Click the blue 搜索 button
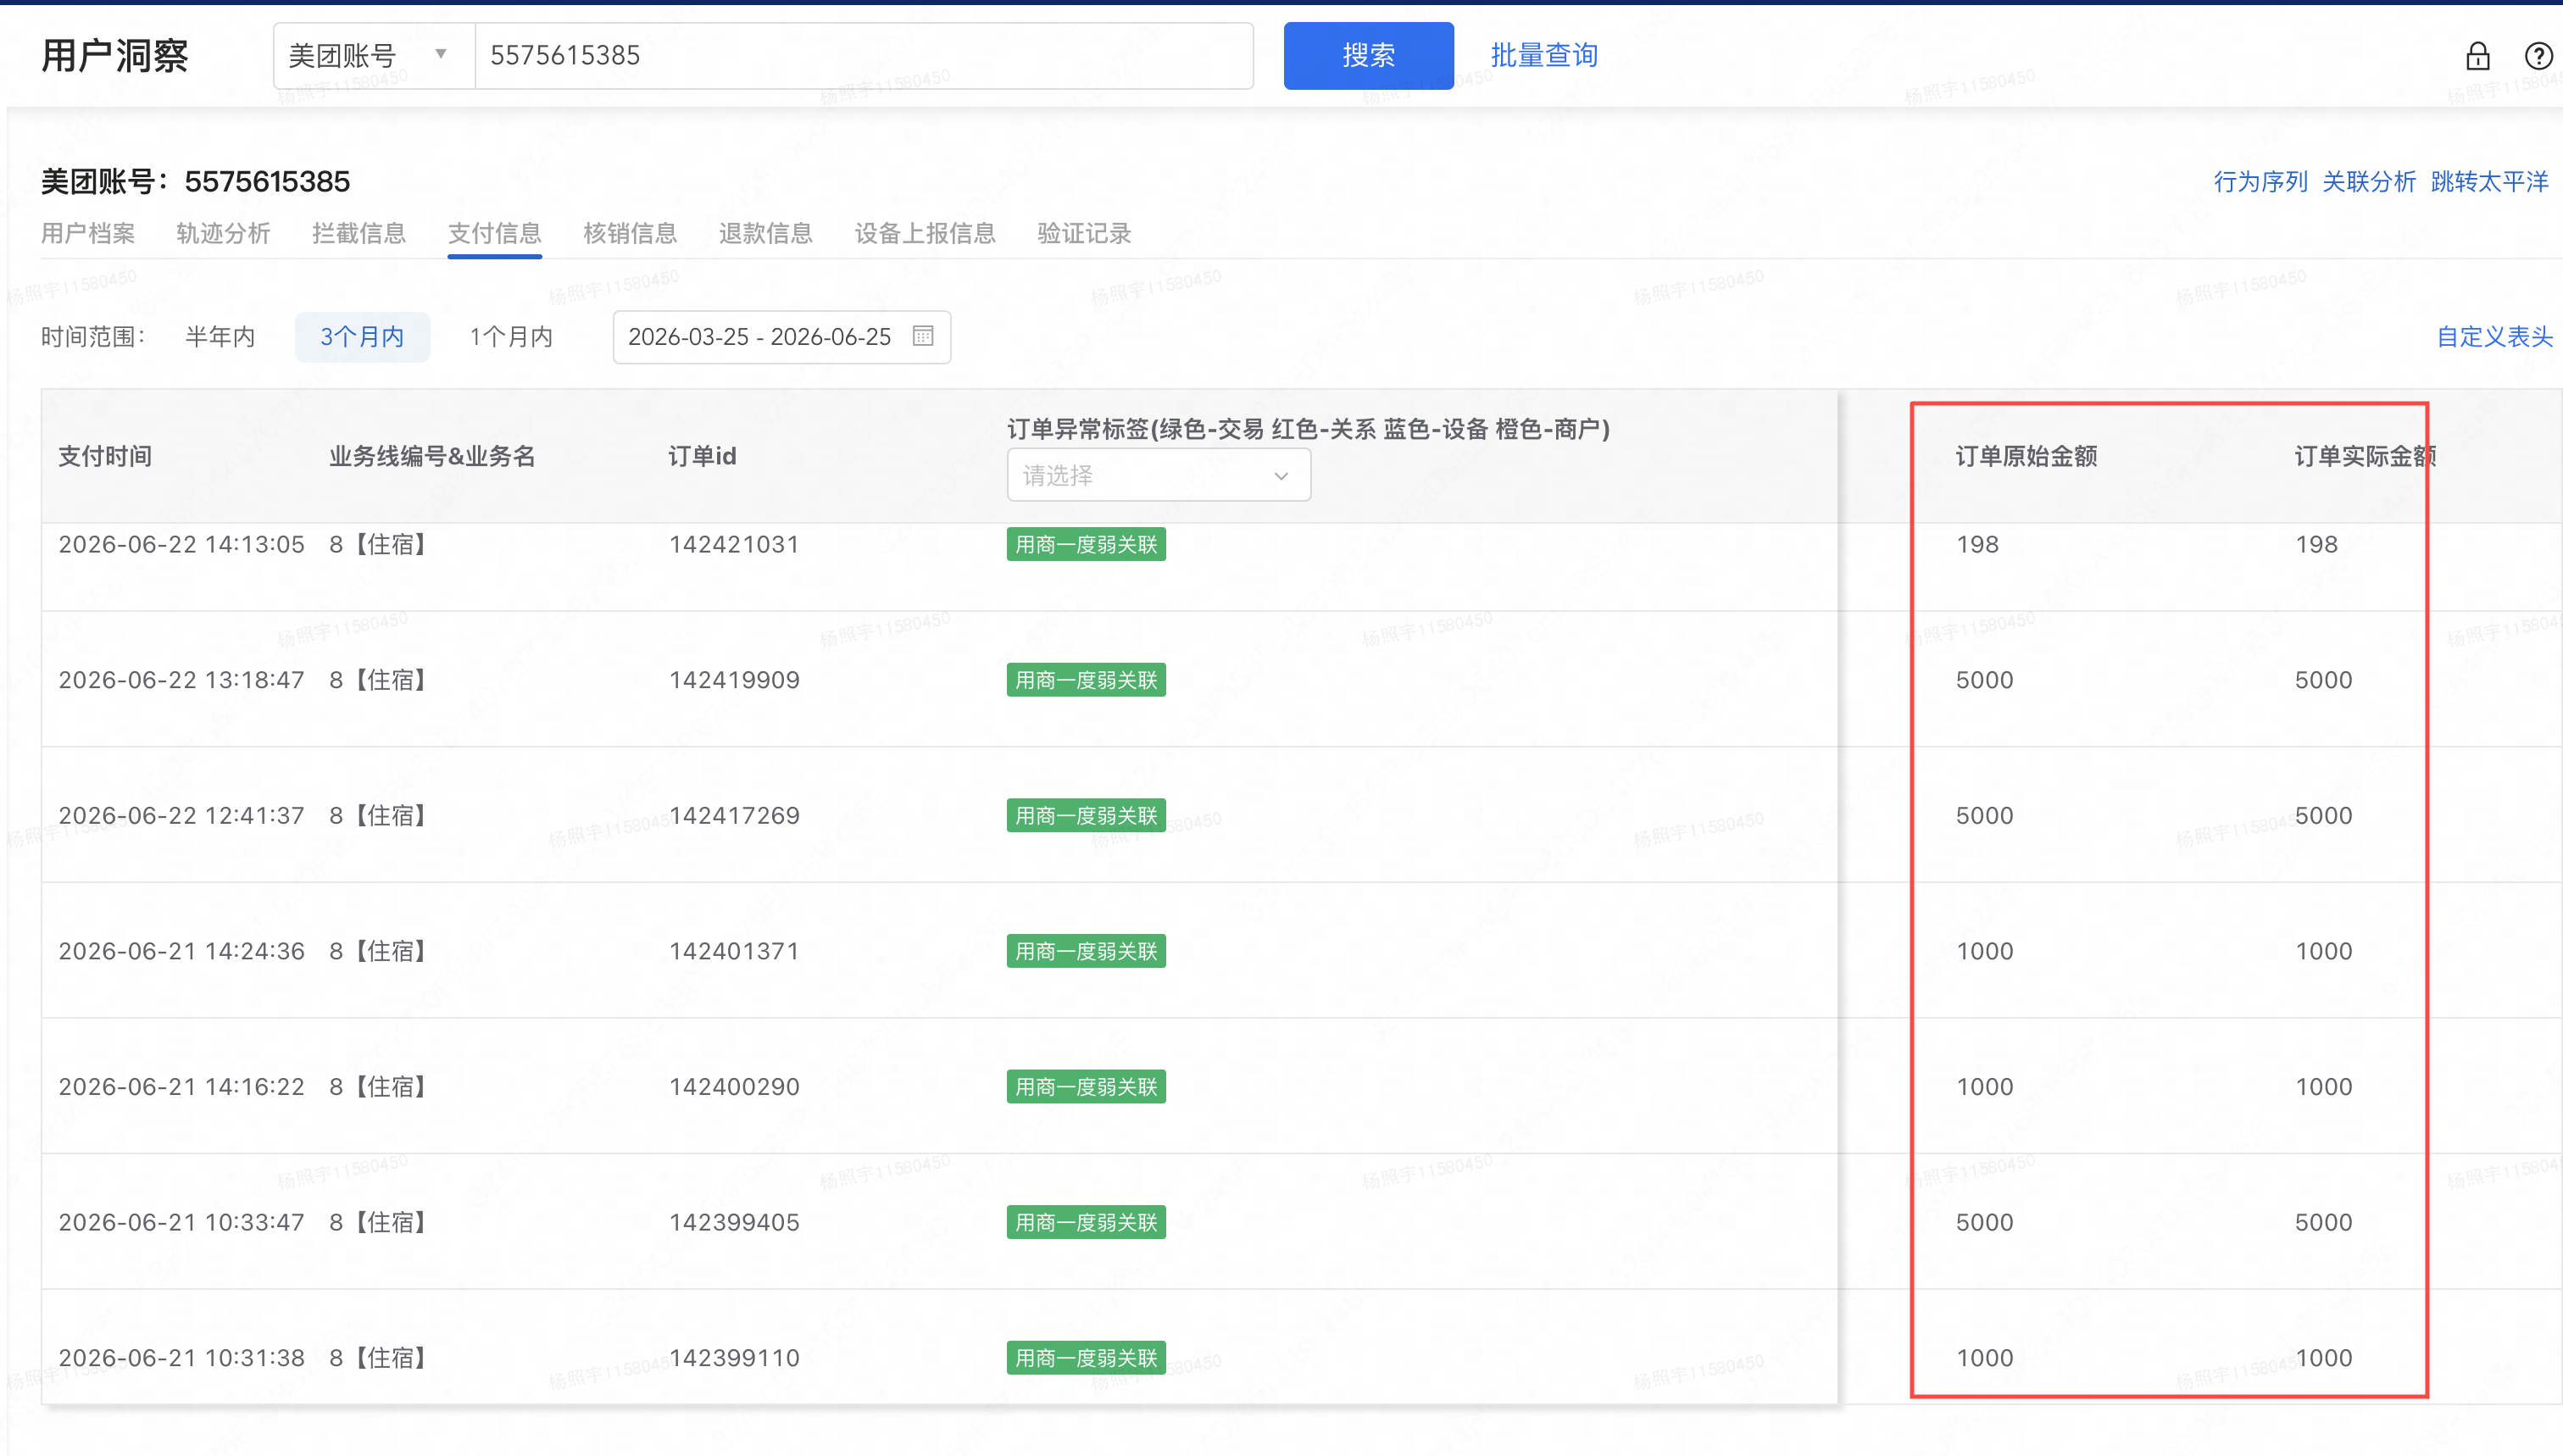 click(1368, 56)
